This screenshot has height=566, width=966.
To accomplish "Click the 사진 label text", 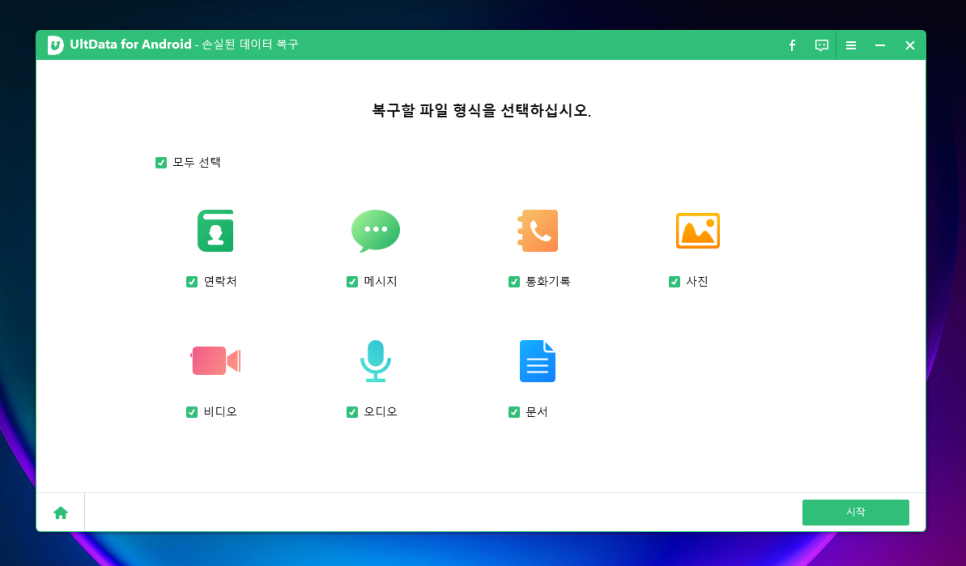I will point(697,281).
